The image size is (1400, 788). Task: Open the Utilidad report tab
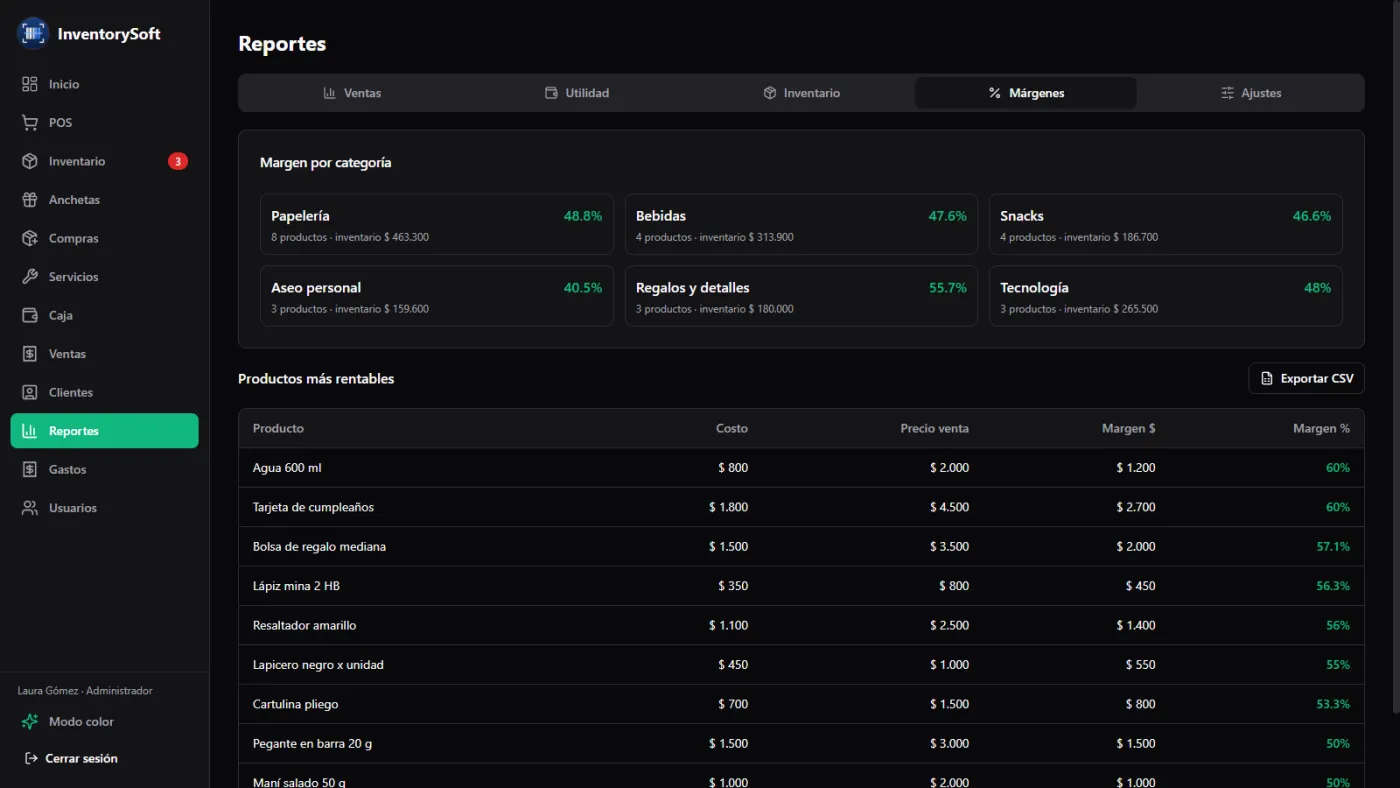(577, 93)
